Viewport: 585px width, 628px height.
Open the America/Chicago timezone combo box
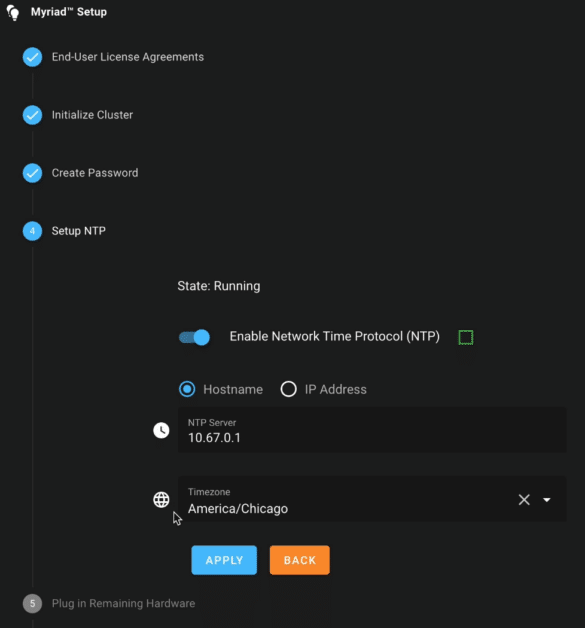click(x=372, y=499)
